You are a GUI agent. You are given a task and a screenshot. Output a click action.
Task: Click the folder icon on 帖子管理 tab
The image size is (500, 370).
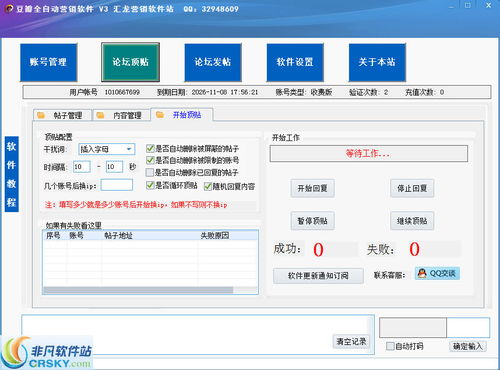[x=41, y=115]
